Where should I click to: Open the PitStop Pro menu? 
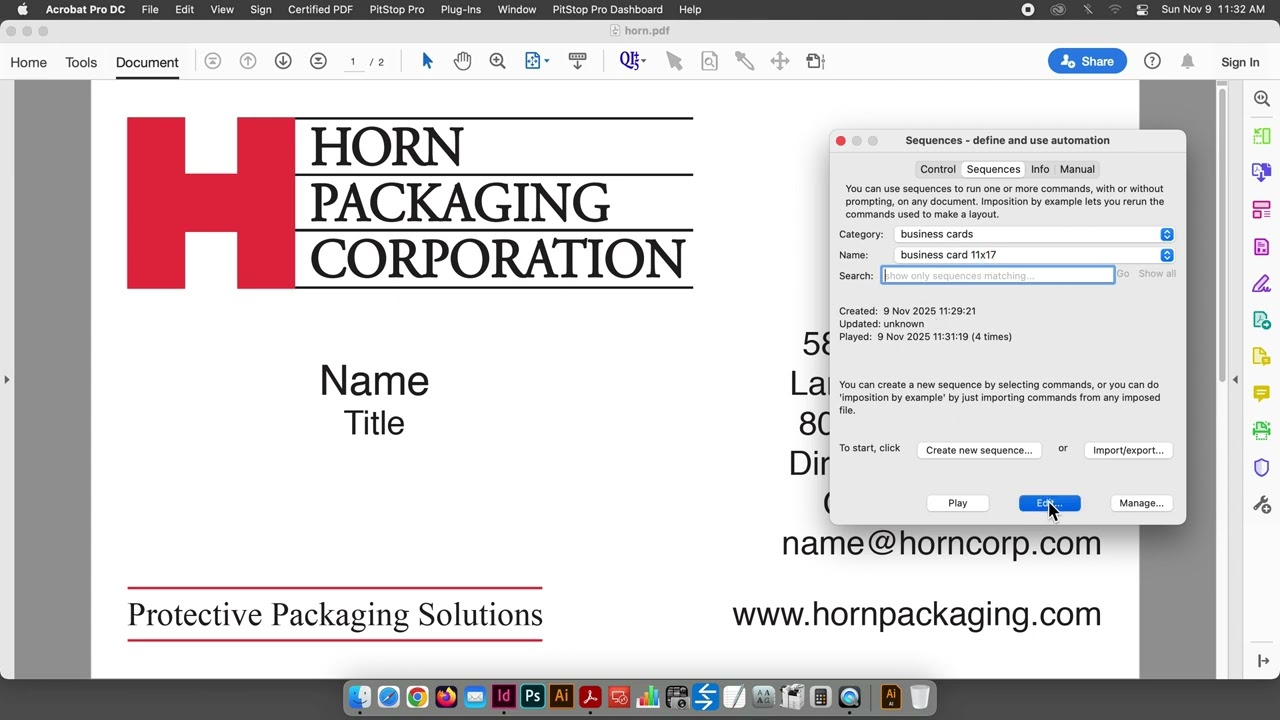397,9
